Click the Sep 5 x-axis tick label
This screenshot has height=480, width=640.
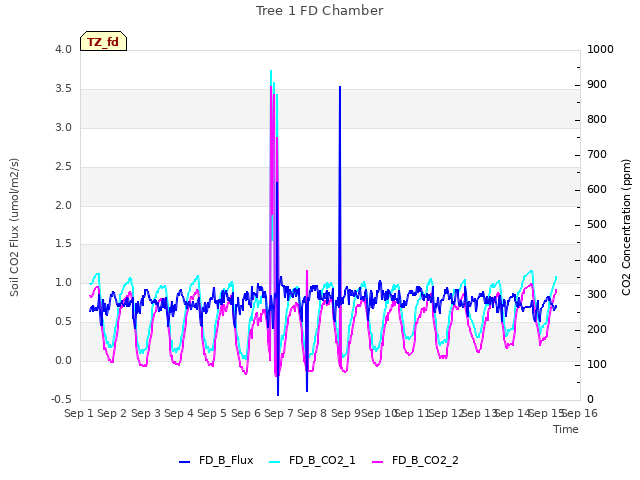click(x=212, y=413)
